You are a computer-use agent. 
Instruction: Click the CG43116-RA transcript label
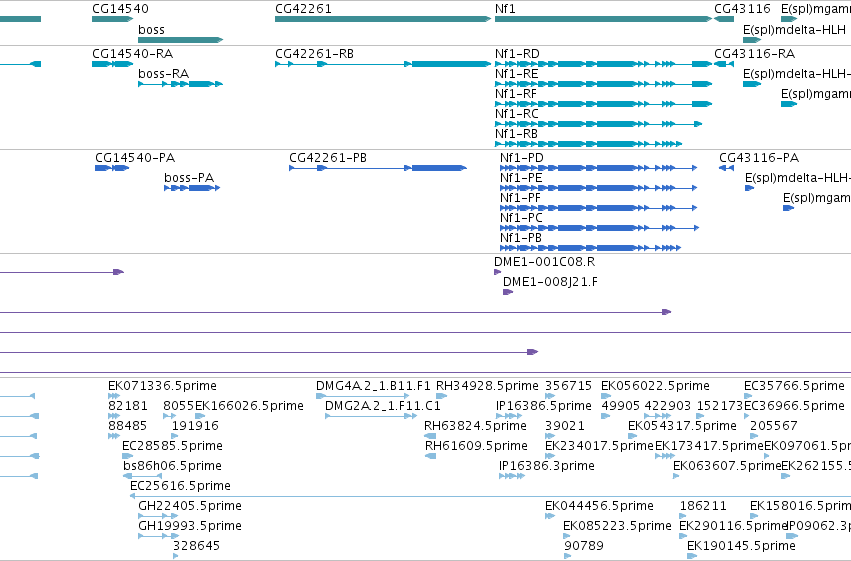(754, 54)
